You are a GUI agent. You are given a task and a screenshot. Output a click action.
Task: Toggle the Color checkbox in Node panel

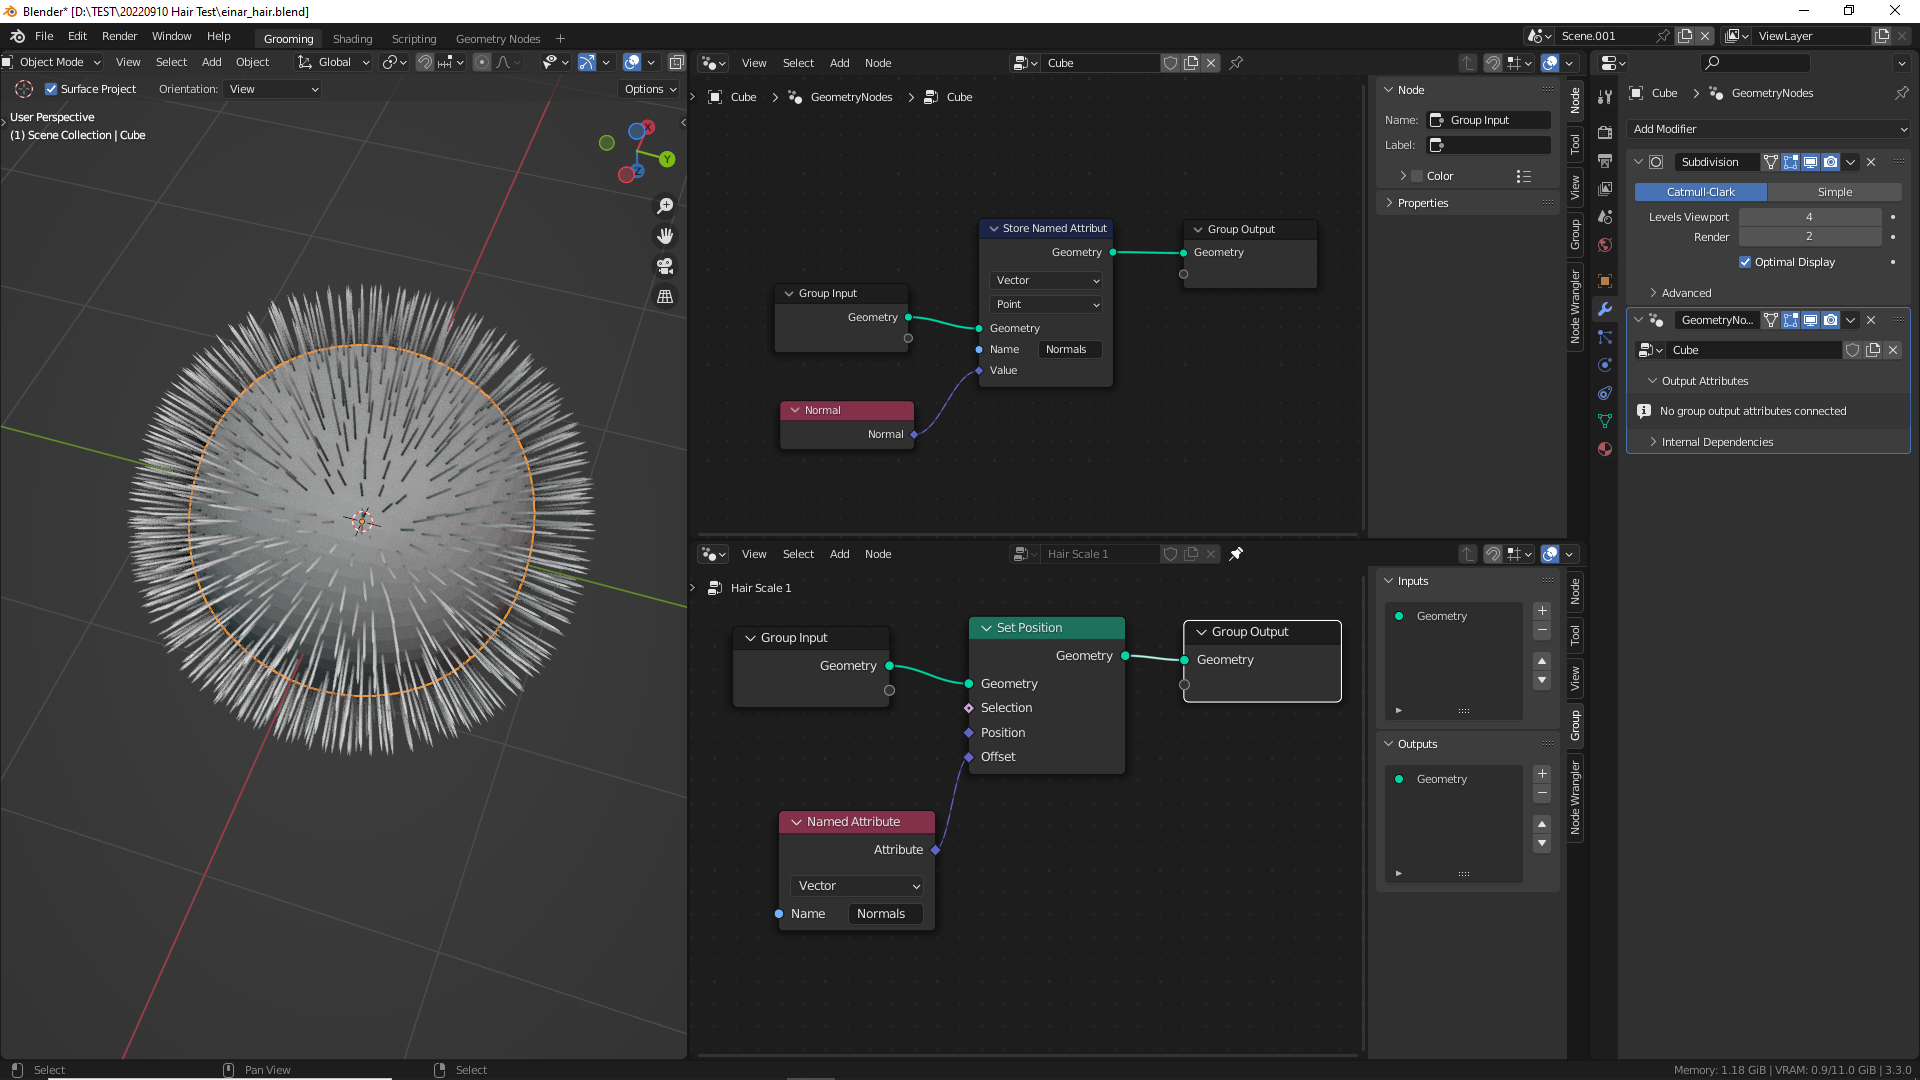1417,176
